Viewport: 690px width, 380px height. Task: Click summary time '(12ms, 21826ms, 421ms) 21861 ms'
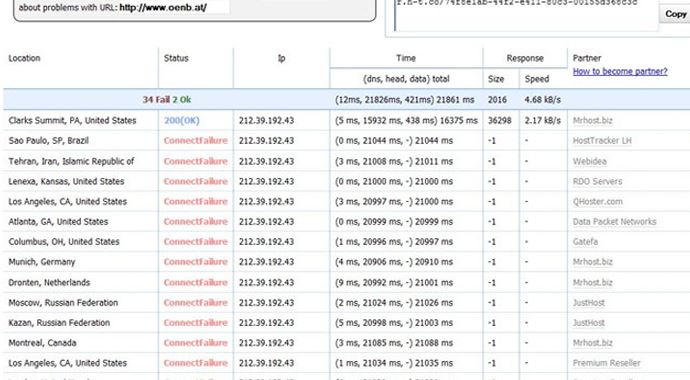404,100
